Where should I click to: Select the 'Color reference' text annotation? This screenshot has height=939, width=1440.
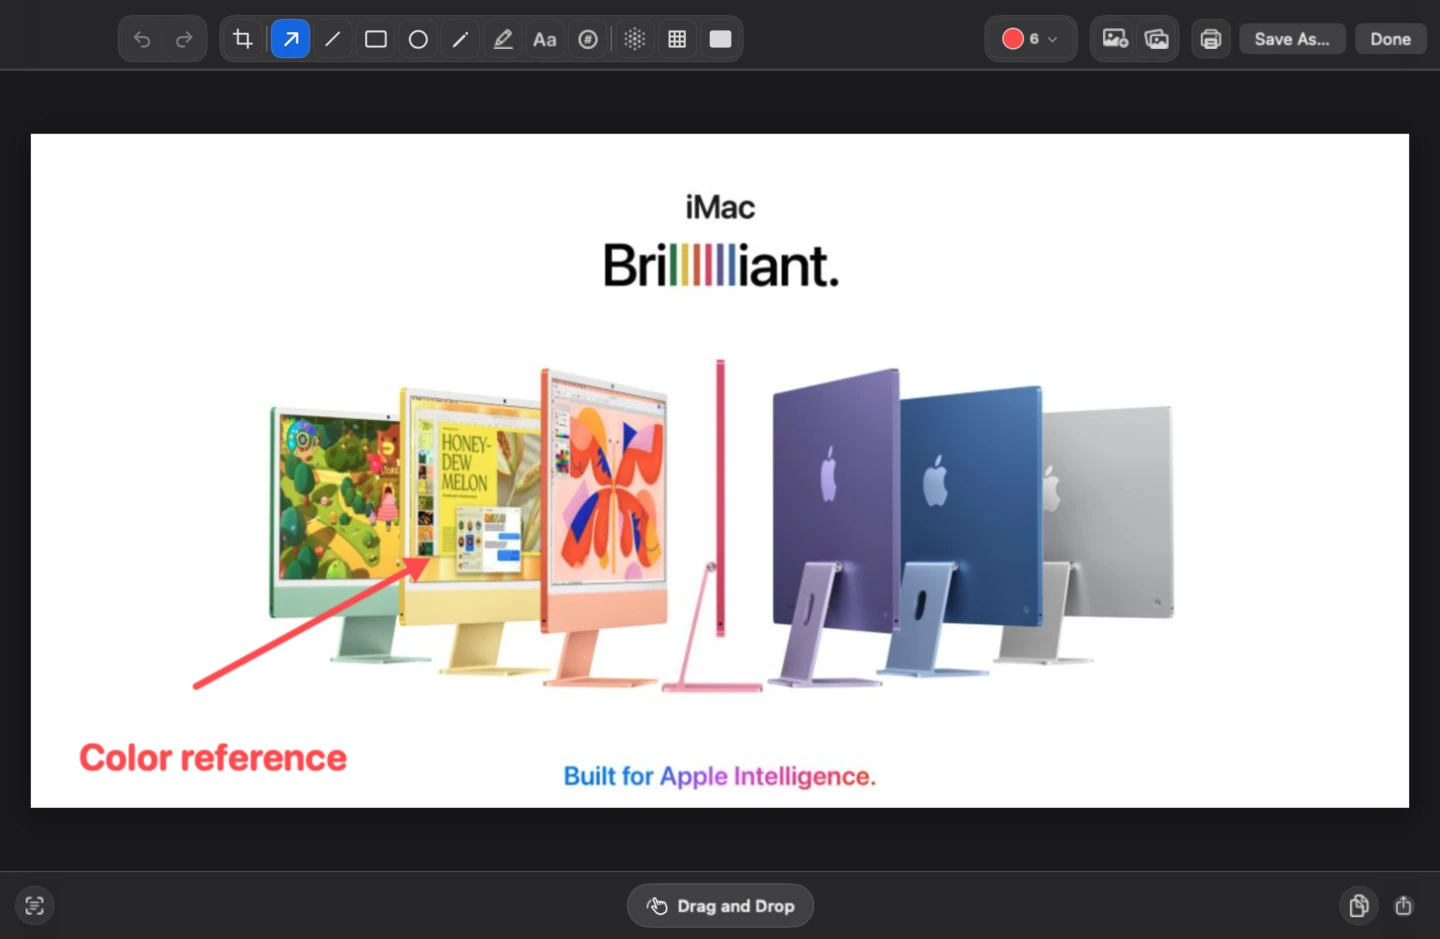click(x=213, y=758)
